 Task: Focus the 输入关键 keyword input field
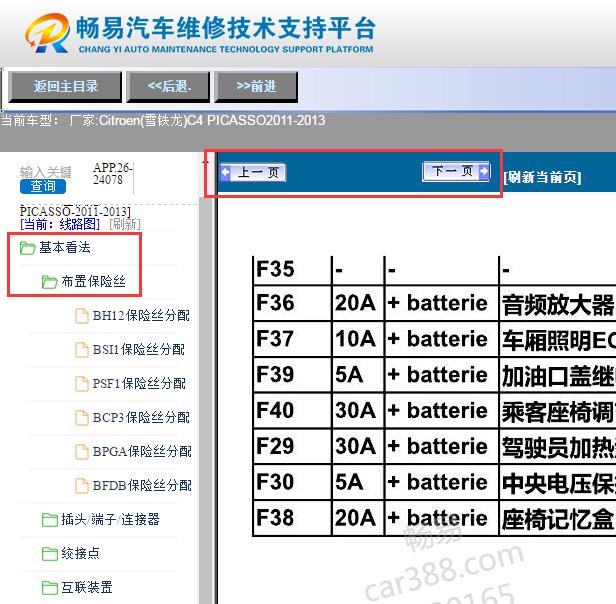[x=46, y=172]
